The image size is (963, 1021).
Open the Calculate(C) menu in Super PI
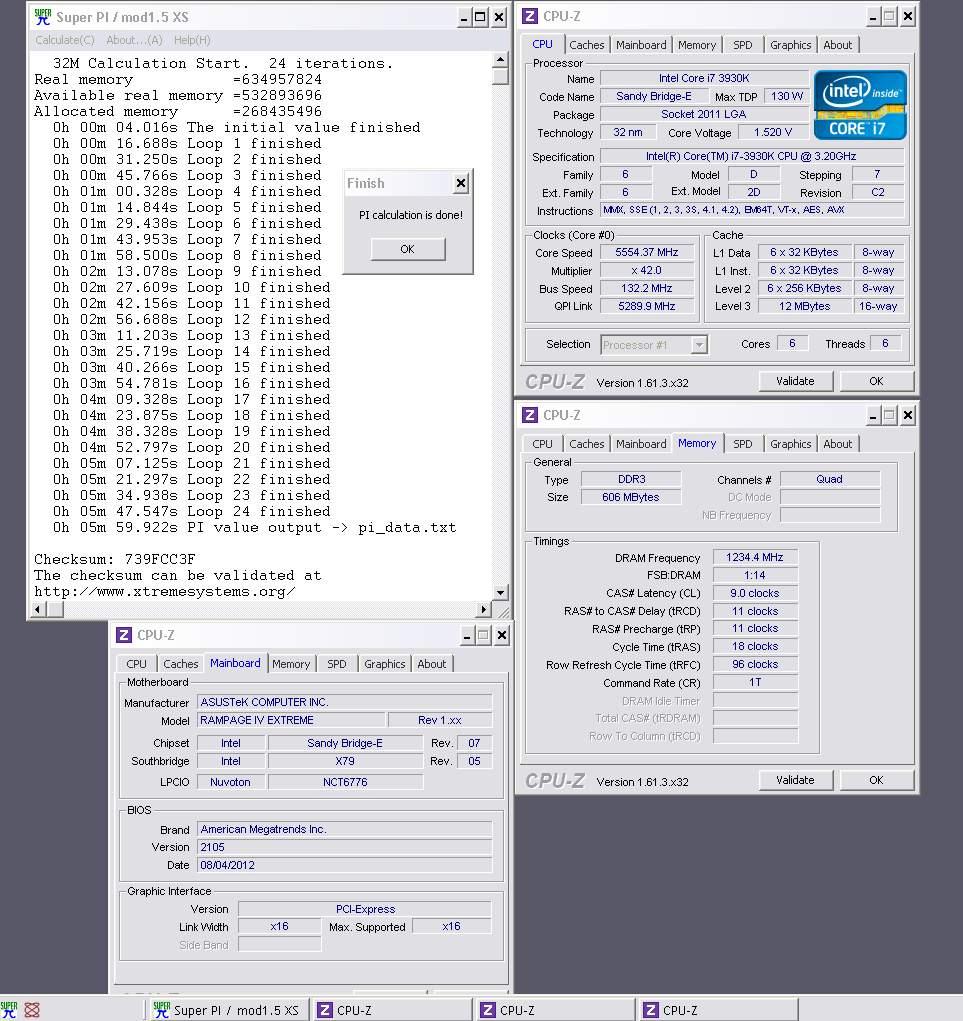pyautogui.click(x=65, y=40)
